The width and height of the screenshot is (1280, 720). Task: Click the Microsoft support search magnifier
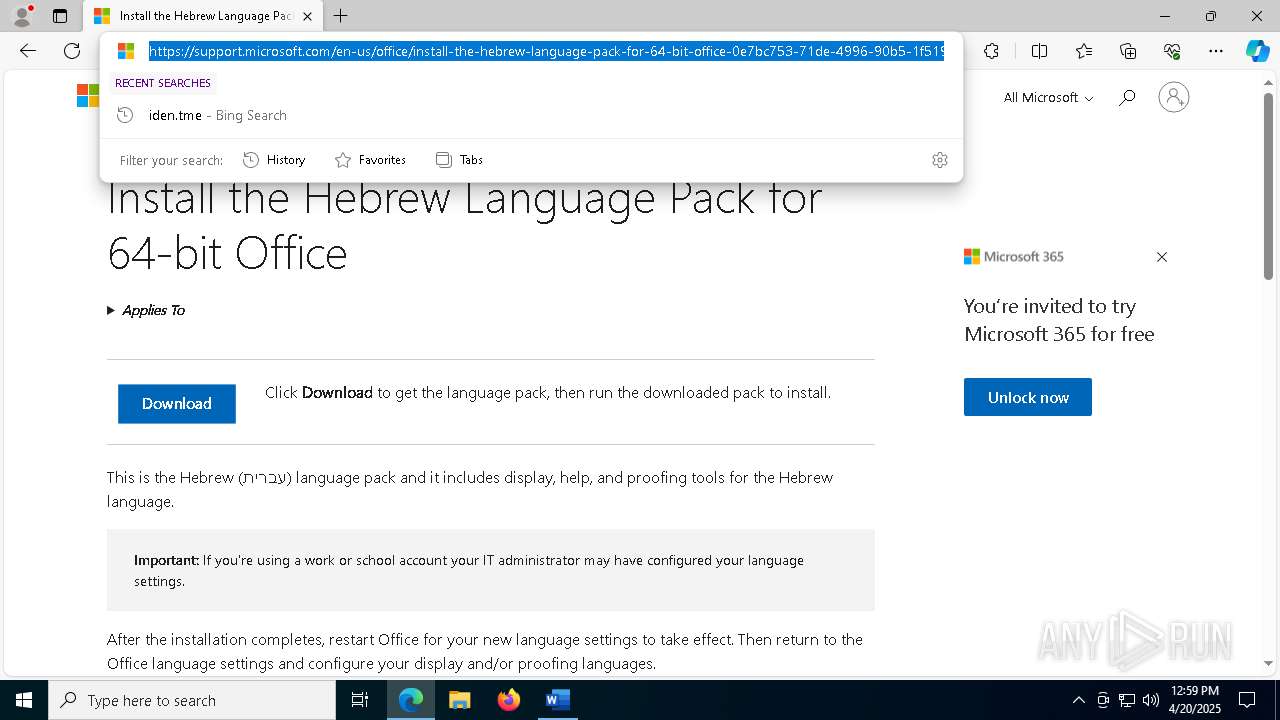pyautogui.click(x=1127, y=97)
